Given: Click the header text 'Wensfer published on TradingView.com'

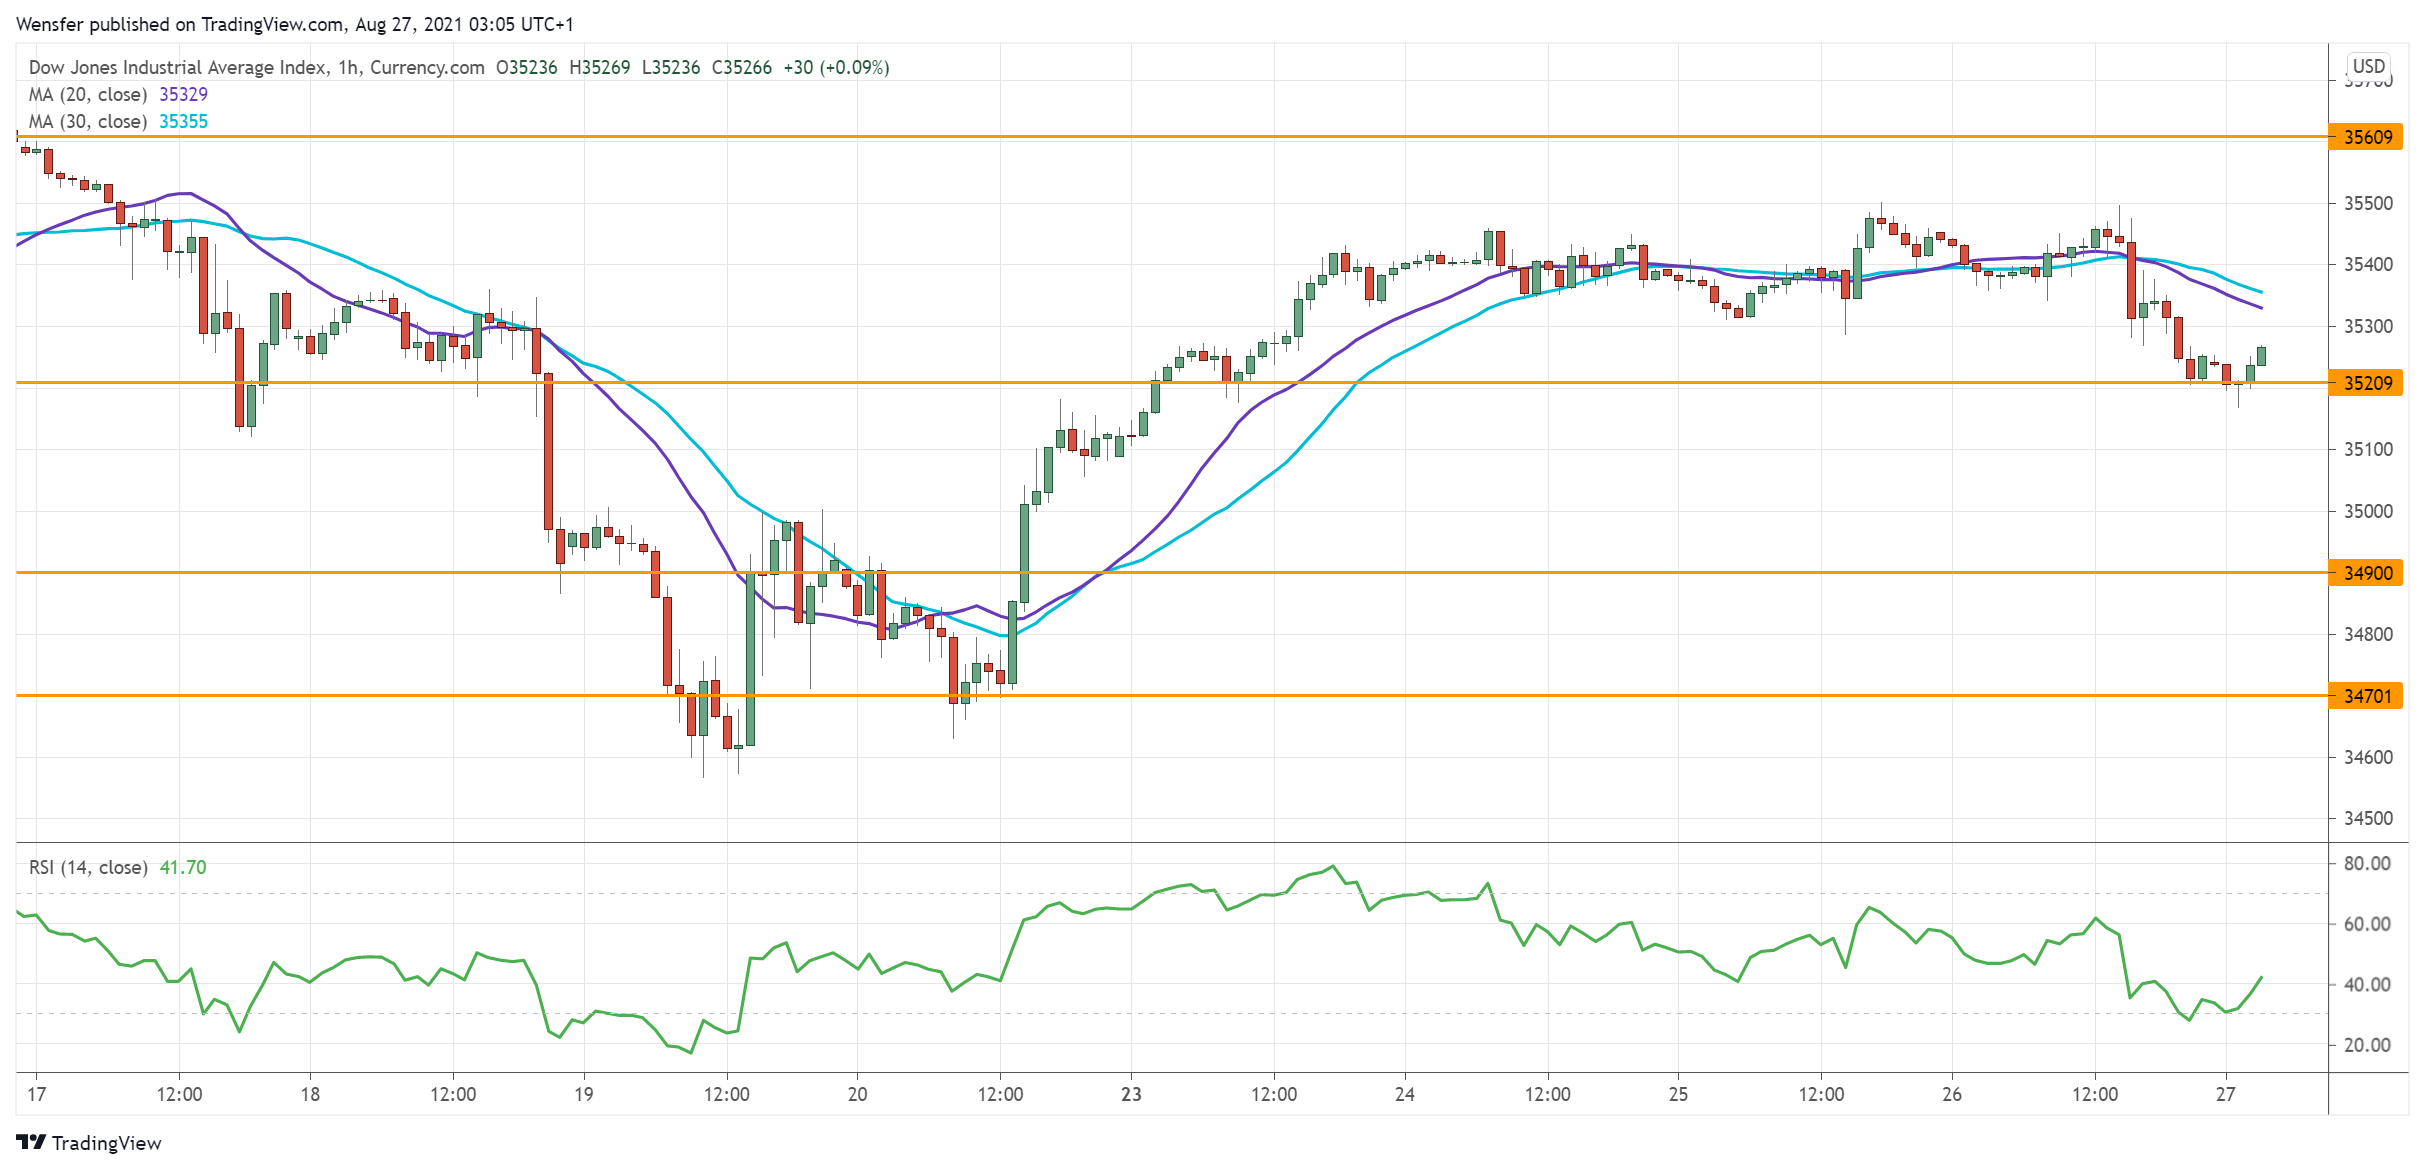Looking at the screenshot, I should point(180,24).
